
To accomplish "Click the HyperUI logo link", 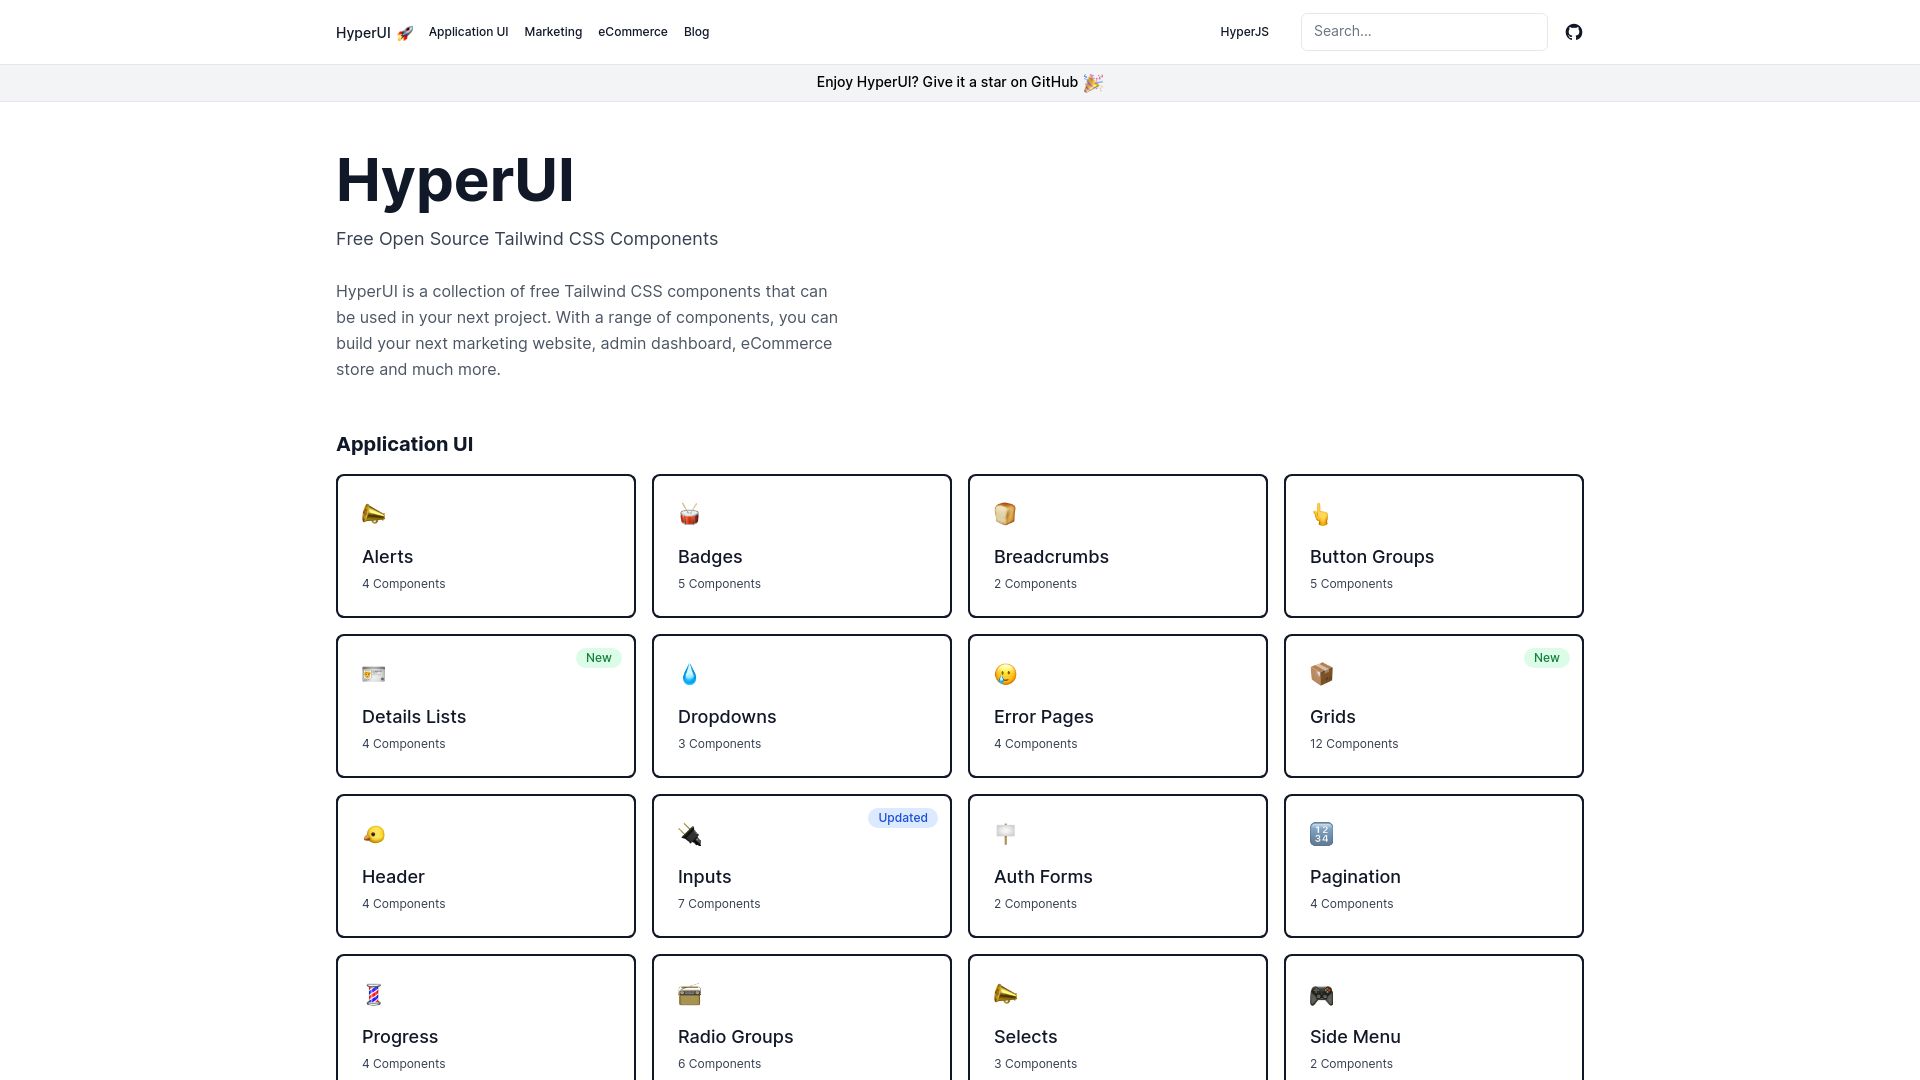I will [x=374, y=33].
